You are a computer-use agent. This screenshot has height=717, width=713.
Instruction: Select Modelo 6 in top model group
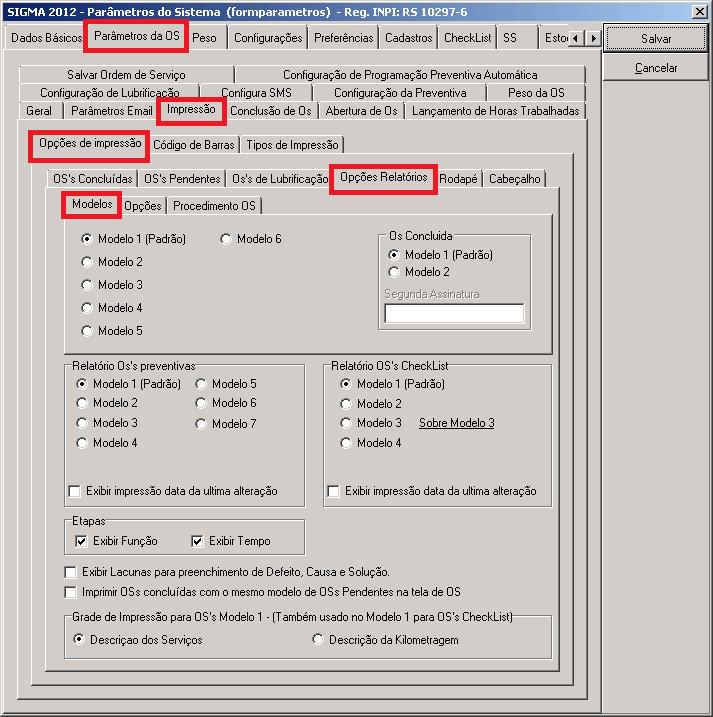(251, 239)
